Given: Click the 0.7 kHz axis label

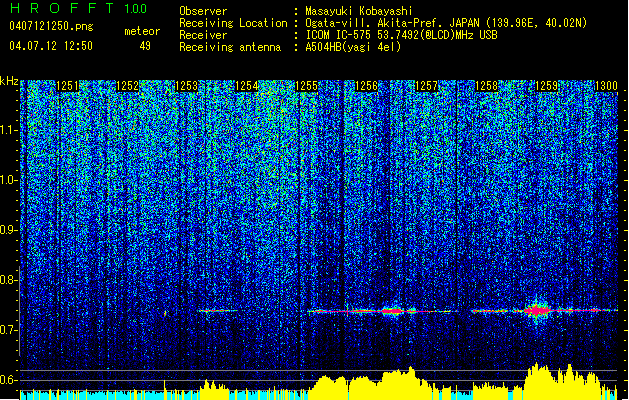Looking at the screenshot, I should pos(9,330).
